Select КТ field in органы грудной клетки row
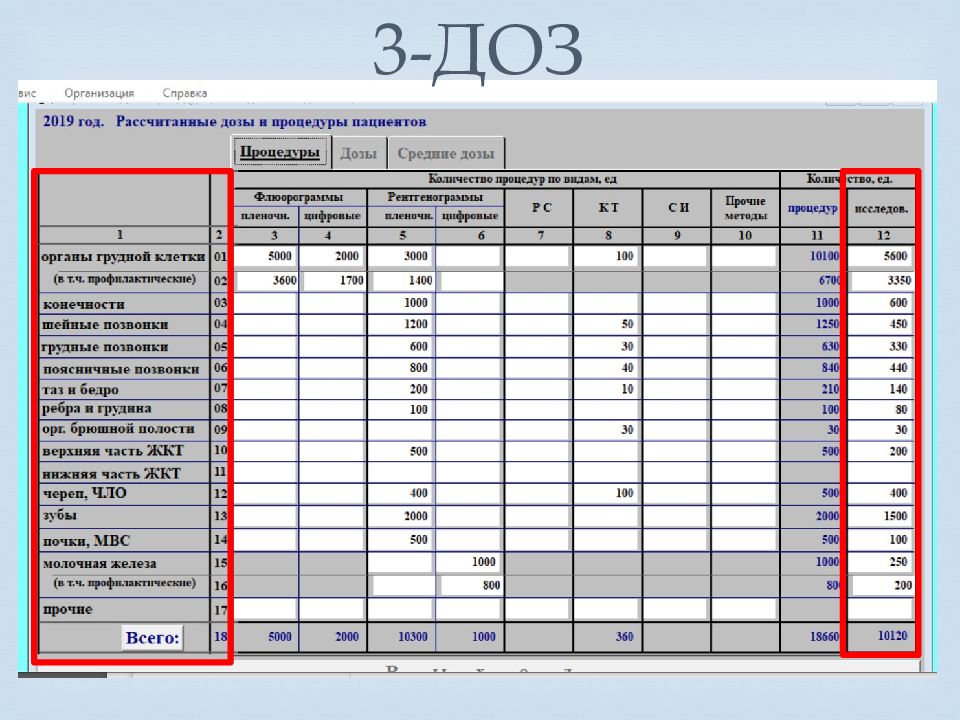This screenshot has width=960, height=720. tap(606, 257)
